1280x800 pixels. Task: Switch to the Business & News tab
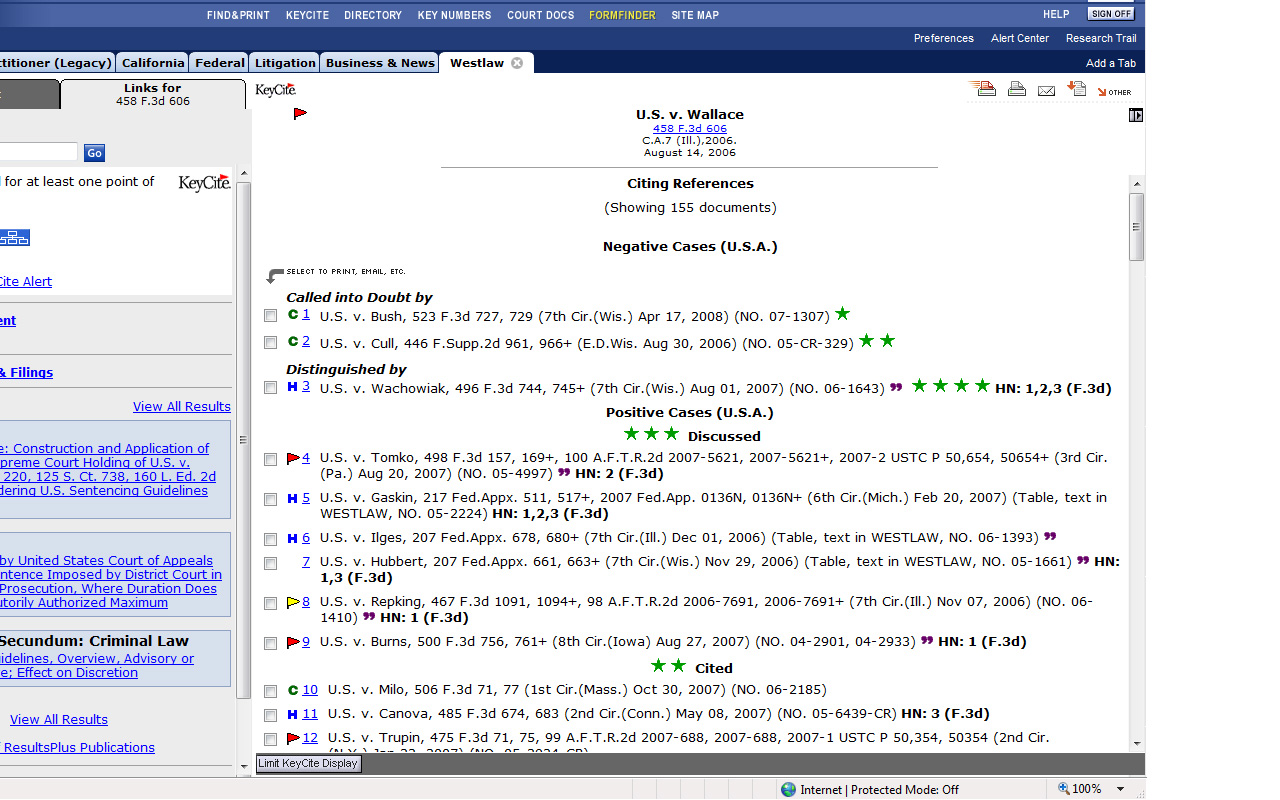point(380,63)
